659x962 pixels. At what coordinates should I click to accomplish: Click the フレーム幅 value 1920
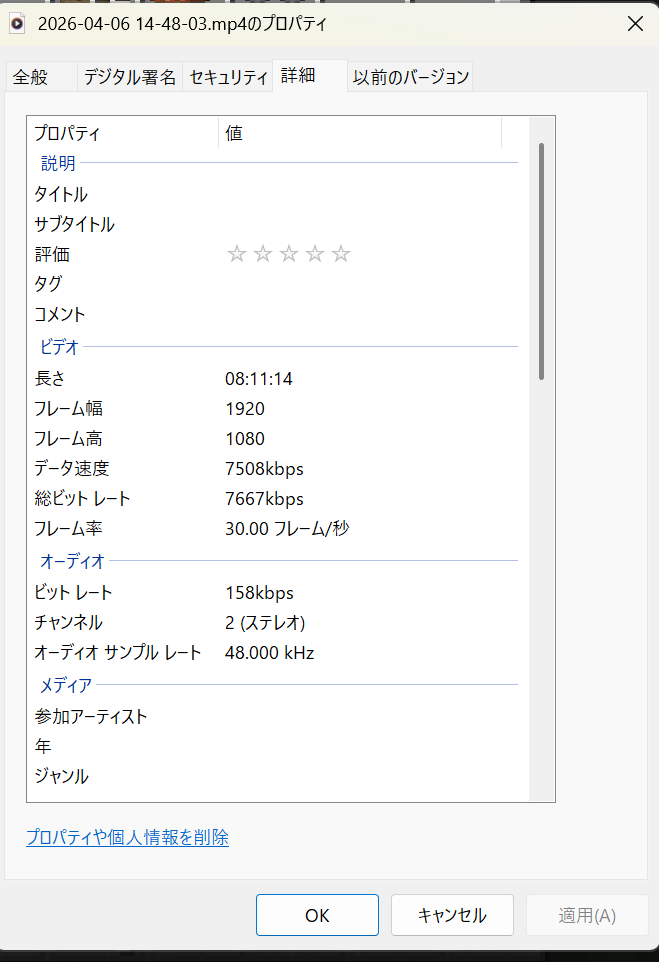245,409
